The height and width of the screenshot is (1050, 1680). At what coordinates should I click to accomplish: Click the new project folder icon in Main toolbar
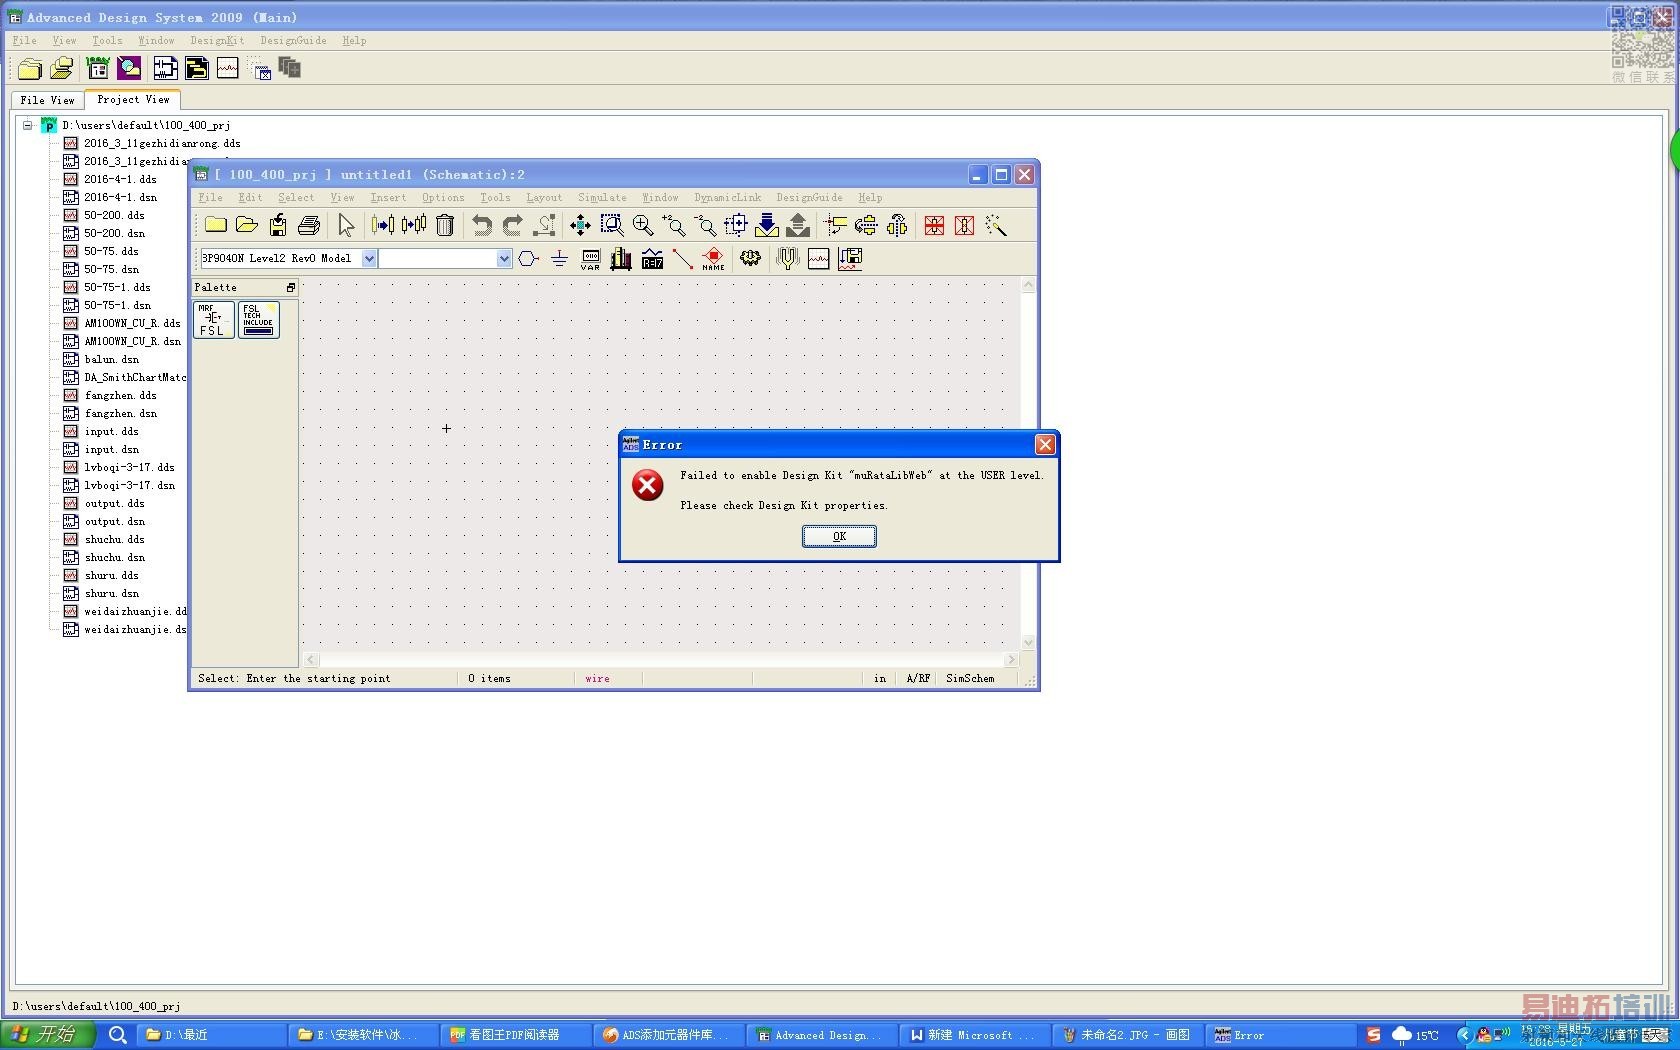tap(30, 68)
